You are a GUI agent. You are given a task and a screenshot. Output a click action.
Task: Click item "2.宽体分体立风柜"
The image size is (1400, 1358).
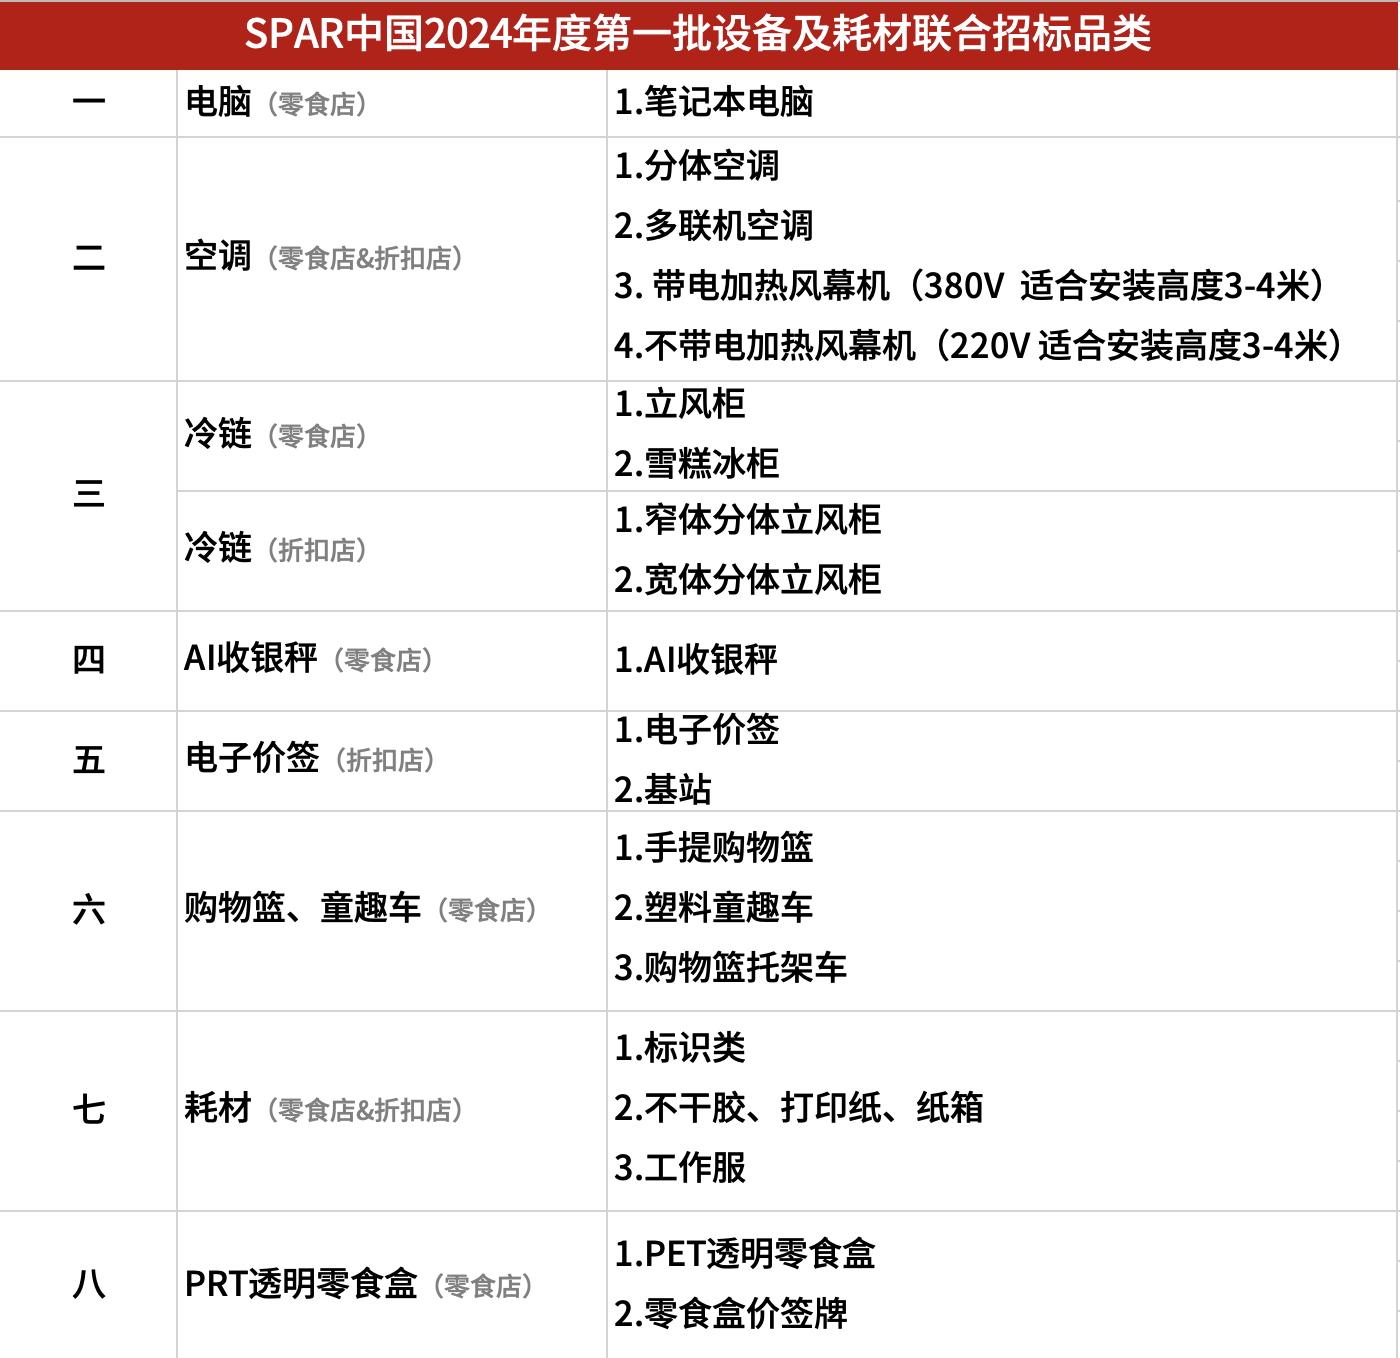tap(748, 580)
